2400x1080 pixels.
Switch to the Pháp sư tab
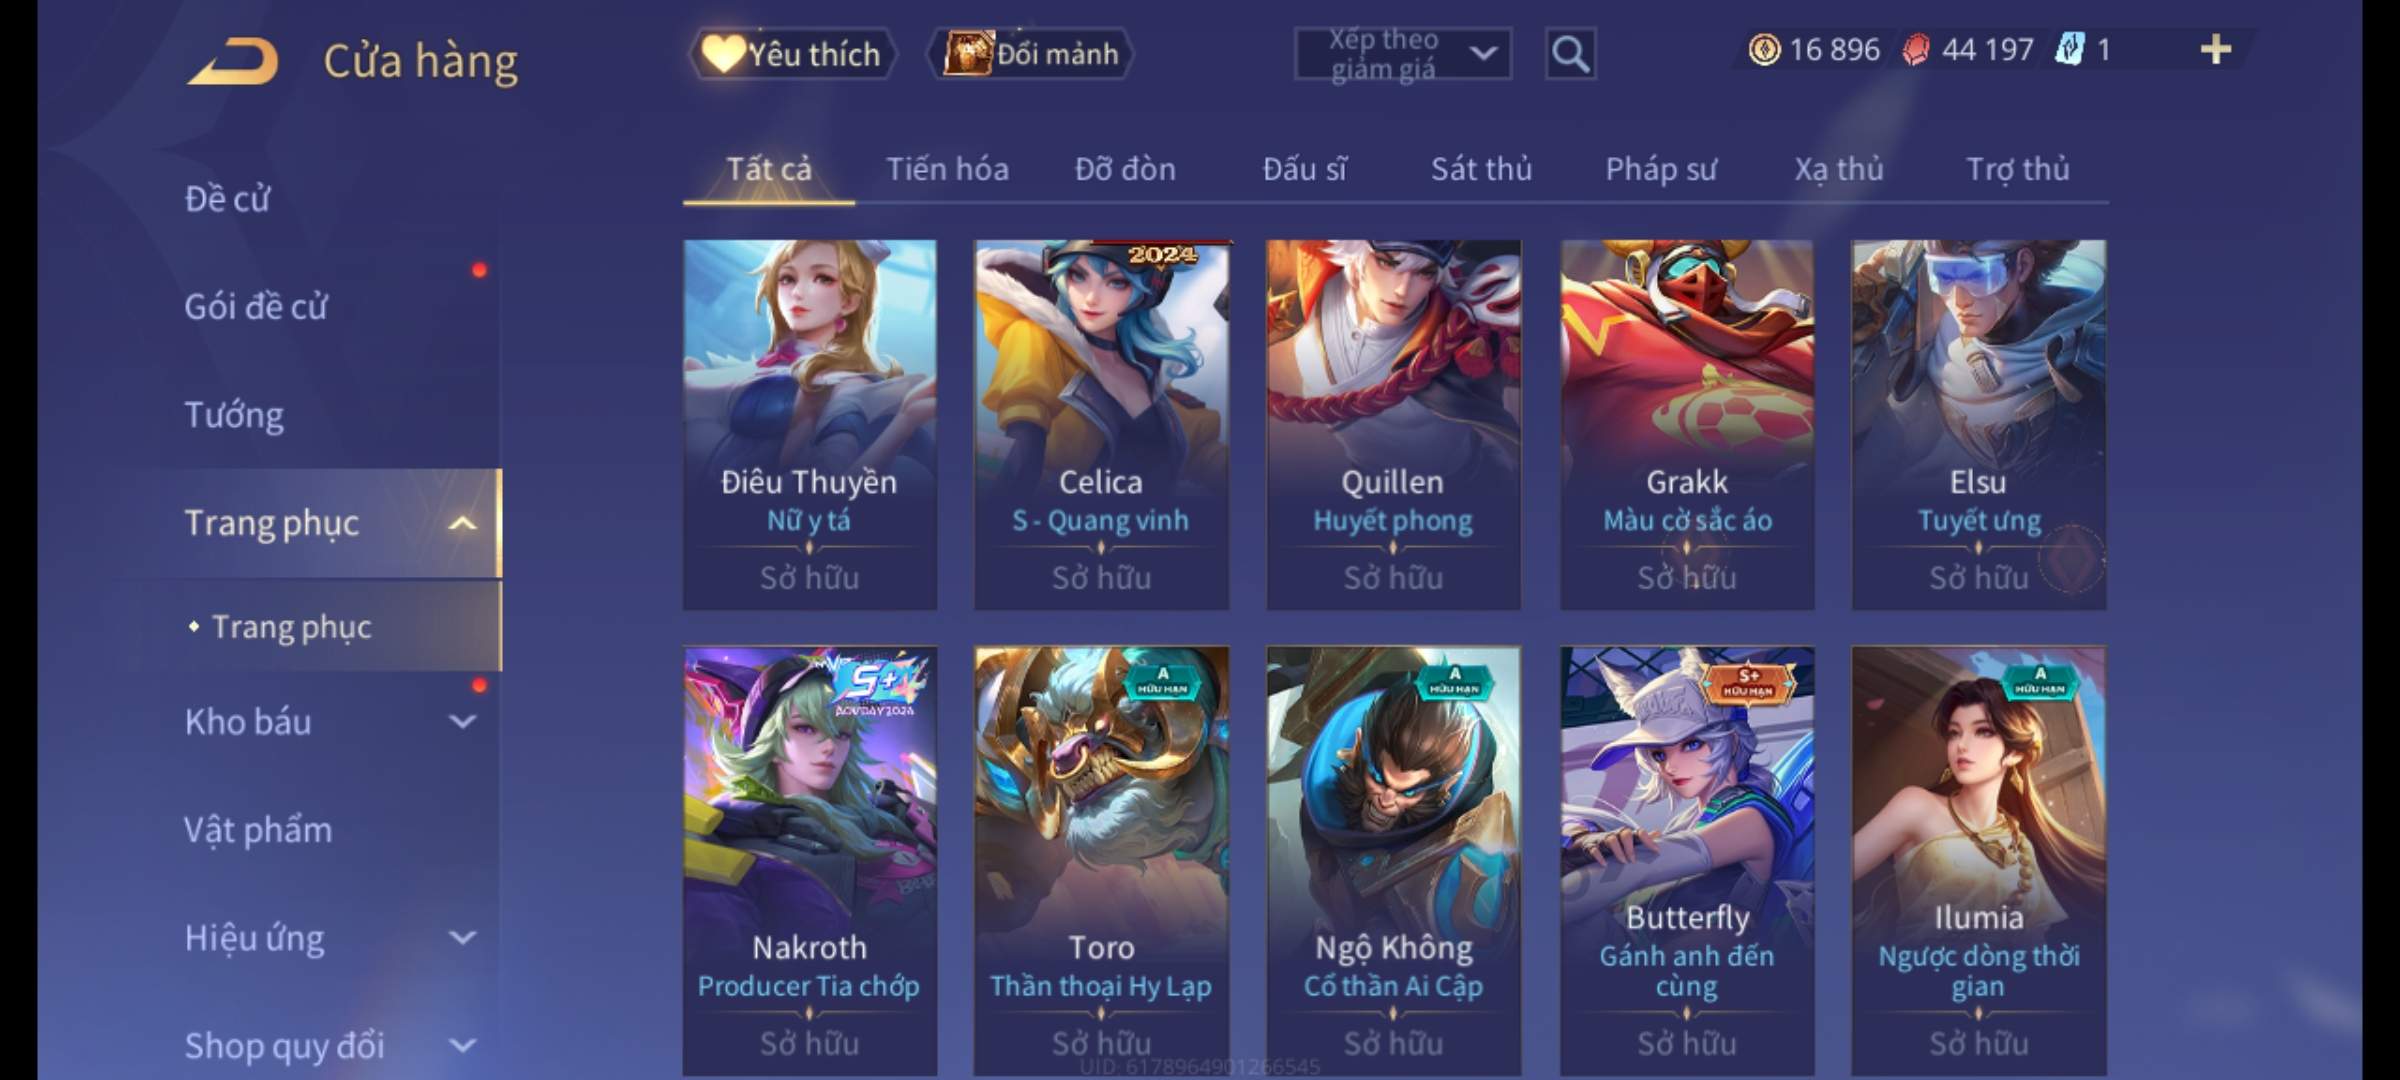pyautogui.click(x=1661, y=169)
